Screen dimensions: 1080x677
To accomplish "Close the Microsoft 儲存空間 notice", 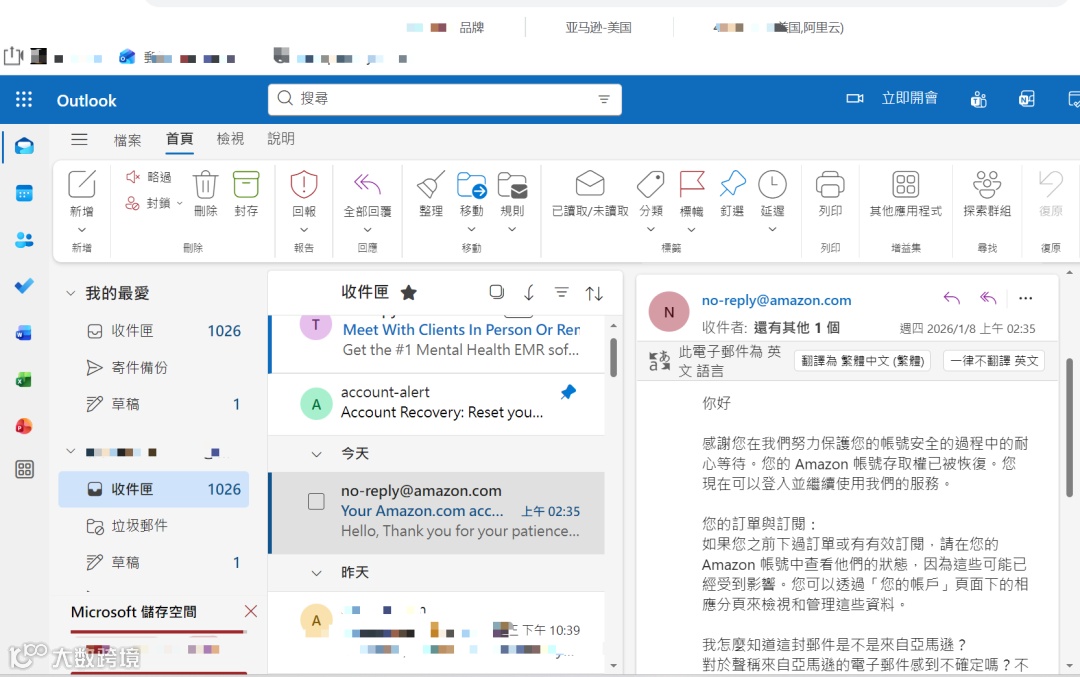I will pyautogui.click(x=251, y=612).
